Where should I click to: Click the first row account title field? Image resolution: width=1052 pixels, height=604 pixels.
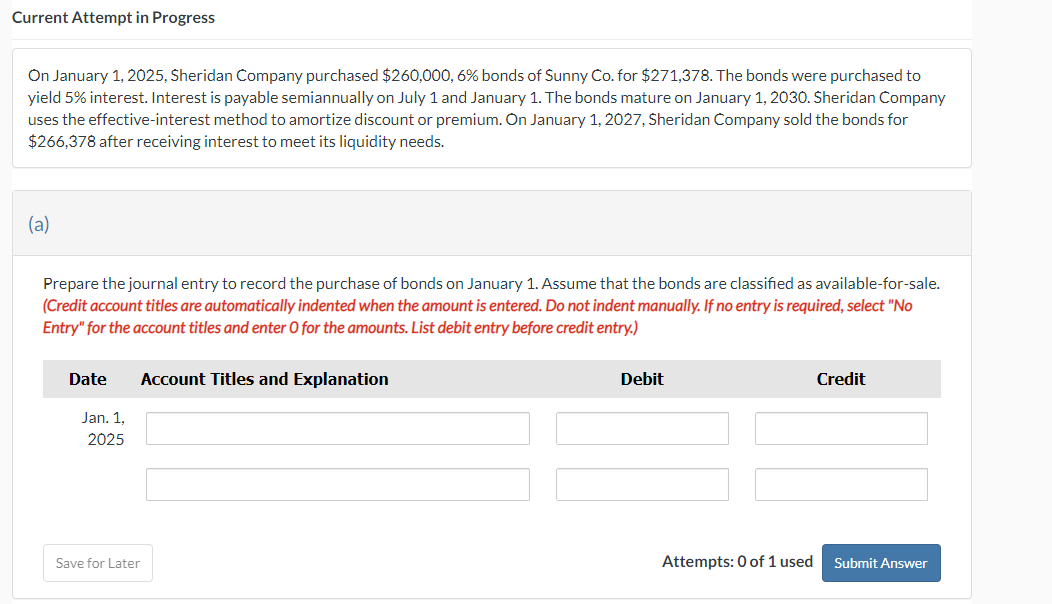click(x=338, y=428)
